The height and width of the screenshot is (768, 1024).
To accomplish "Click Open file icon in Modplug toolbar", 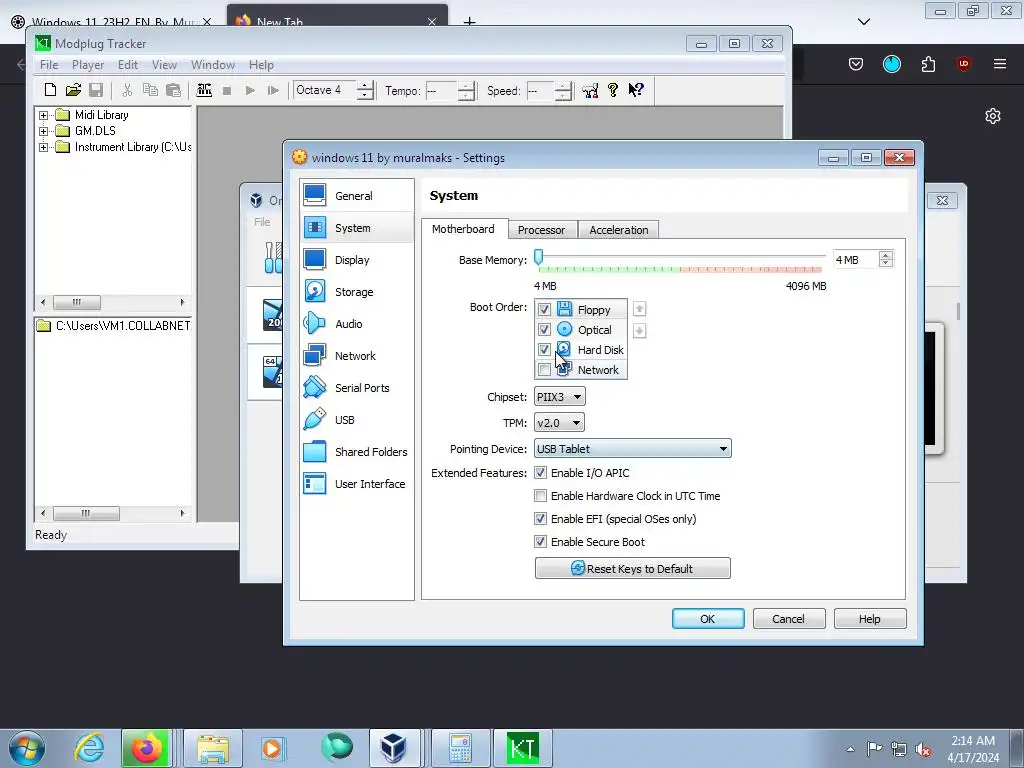I will tap(73, 90).
